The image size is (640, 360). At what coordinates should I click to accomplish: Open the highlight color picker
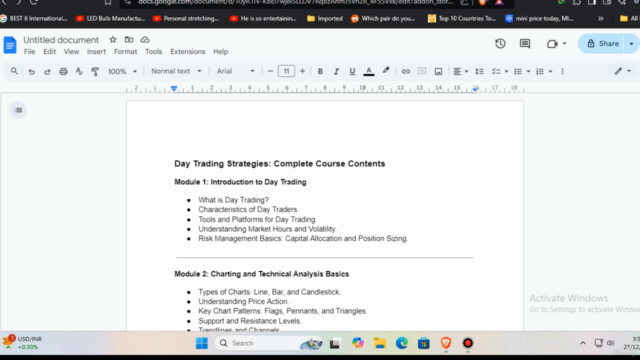386,71
